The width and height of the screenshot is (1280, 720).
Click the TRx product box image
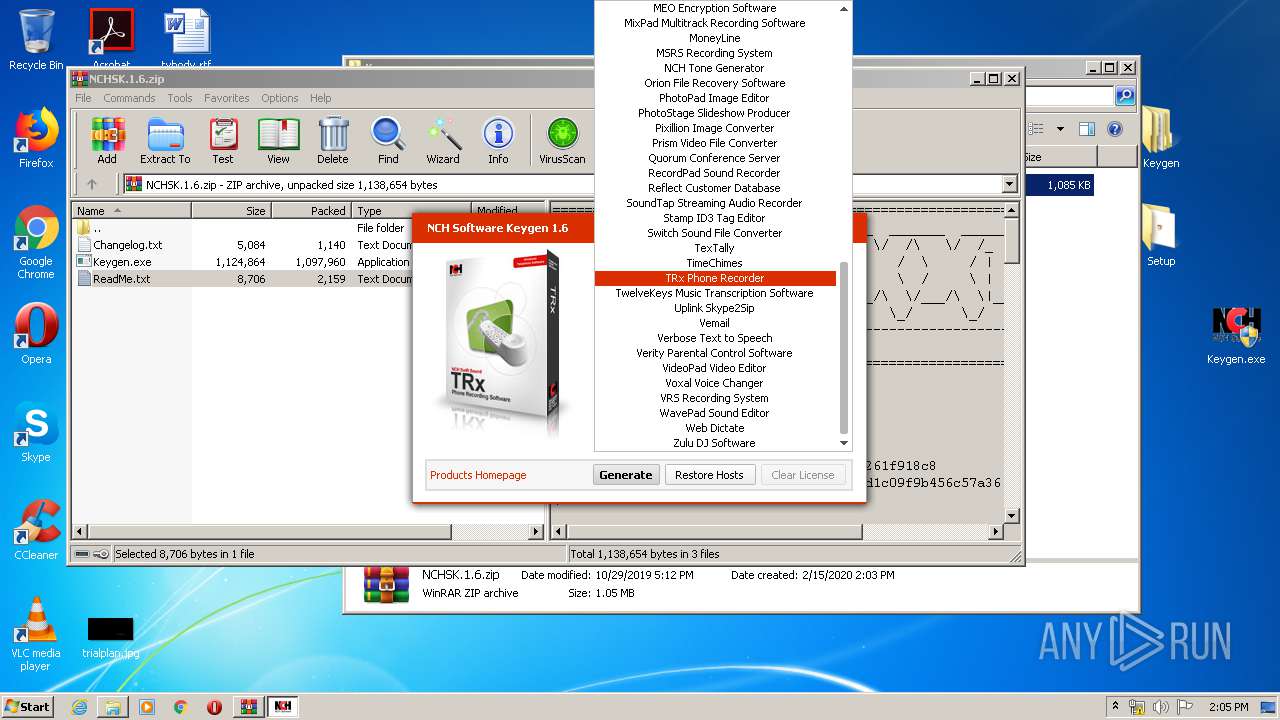503,345
